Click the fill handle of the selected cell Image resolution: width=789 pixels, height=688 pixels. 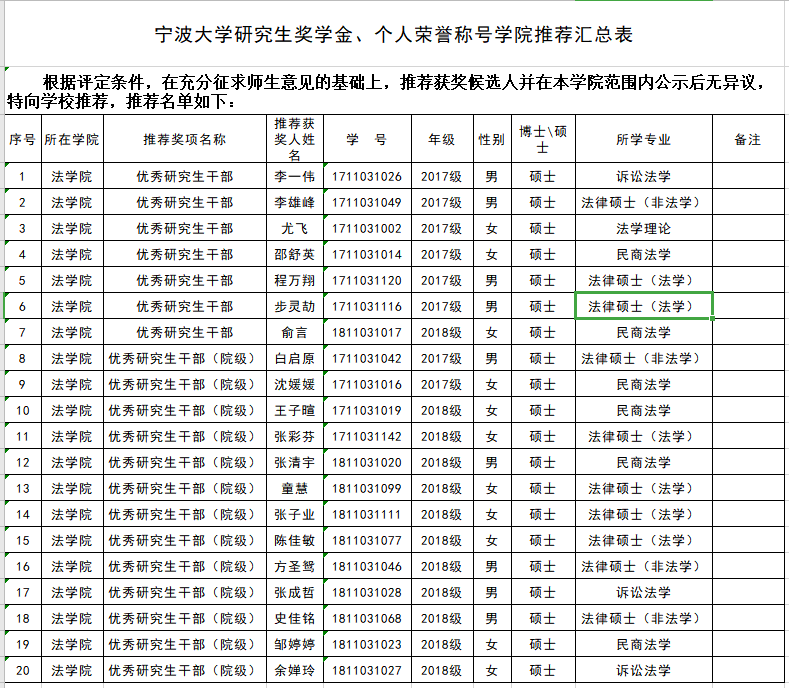coord(713,319)
